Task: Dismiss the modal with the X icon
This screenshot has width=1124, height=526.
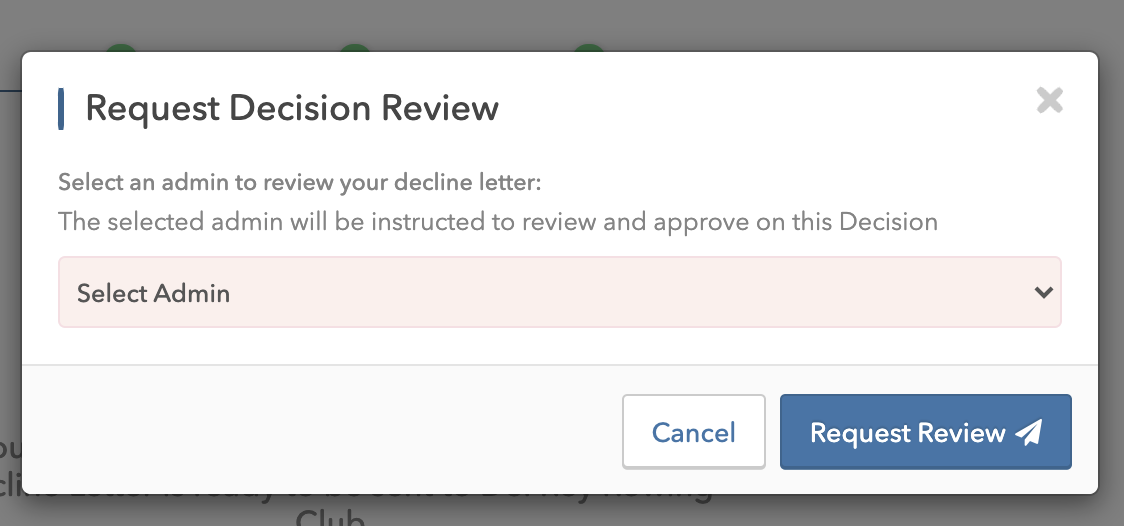Action: tap(1049, 101)
